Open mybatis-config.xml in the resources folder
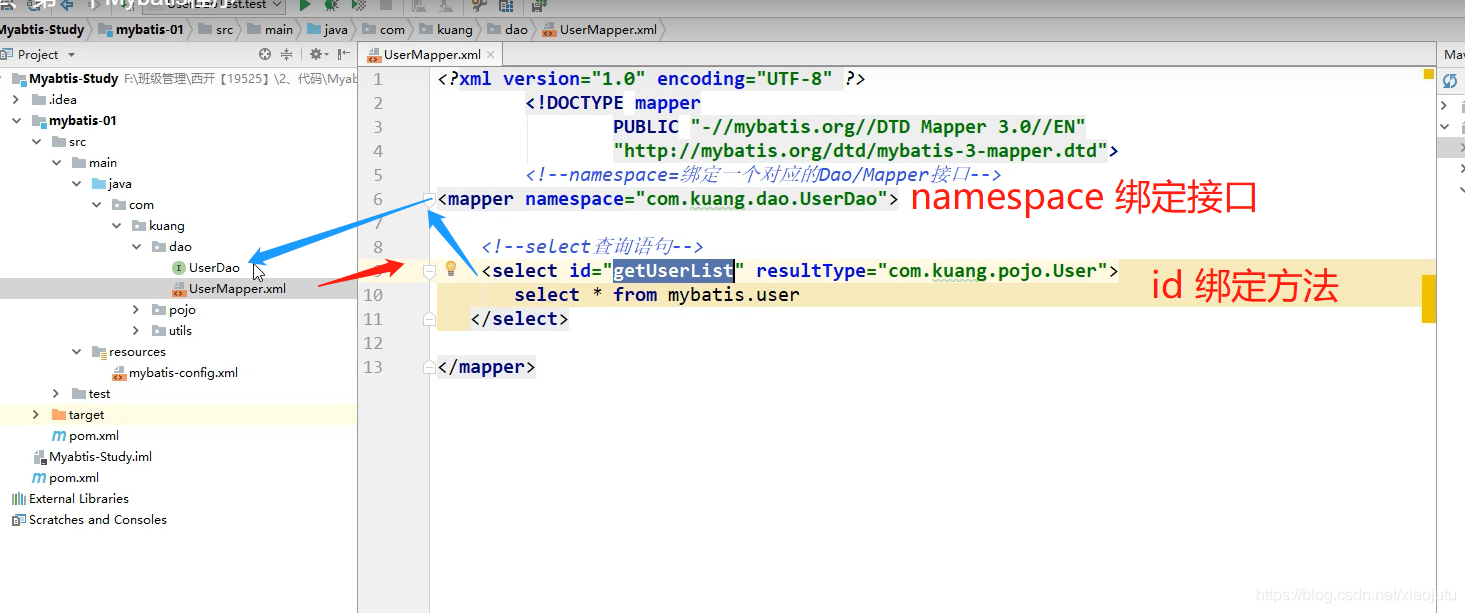 click(183, 372)
